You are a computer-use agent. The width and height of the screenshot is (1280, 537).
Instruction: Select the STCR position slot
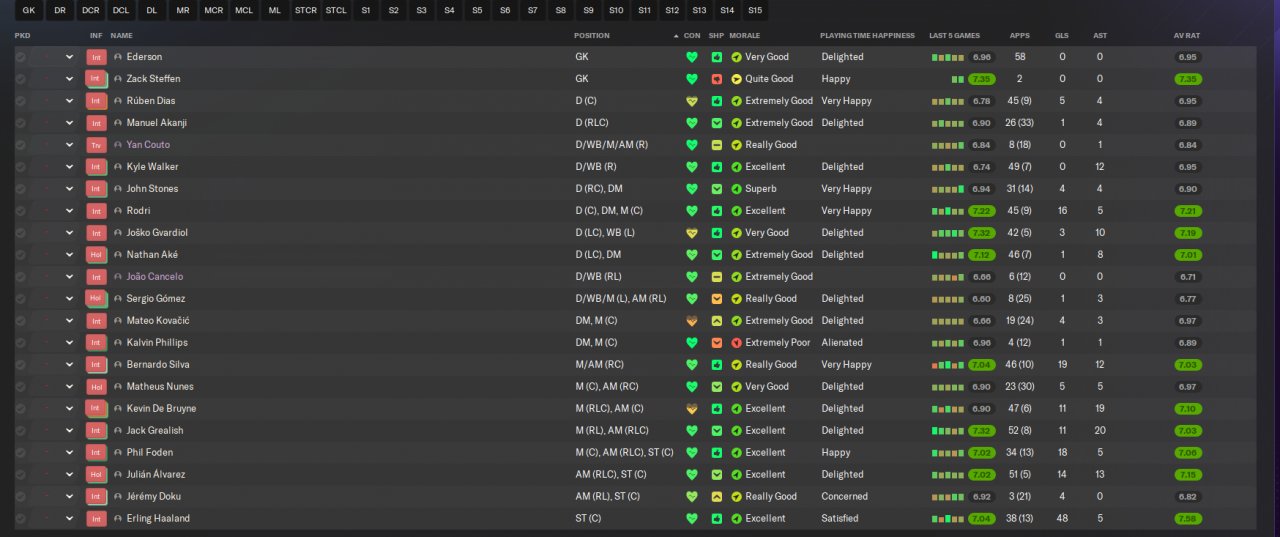click(x=305, y=11)
